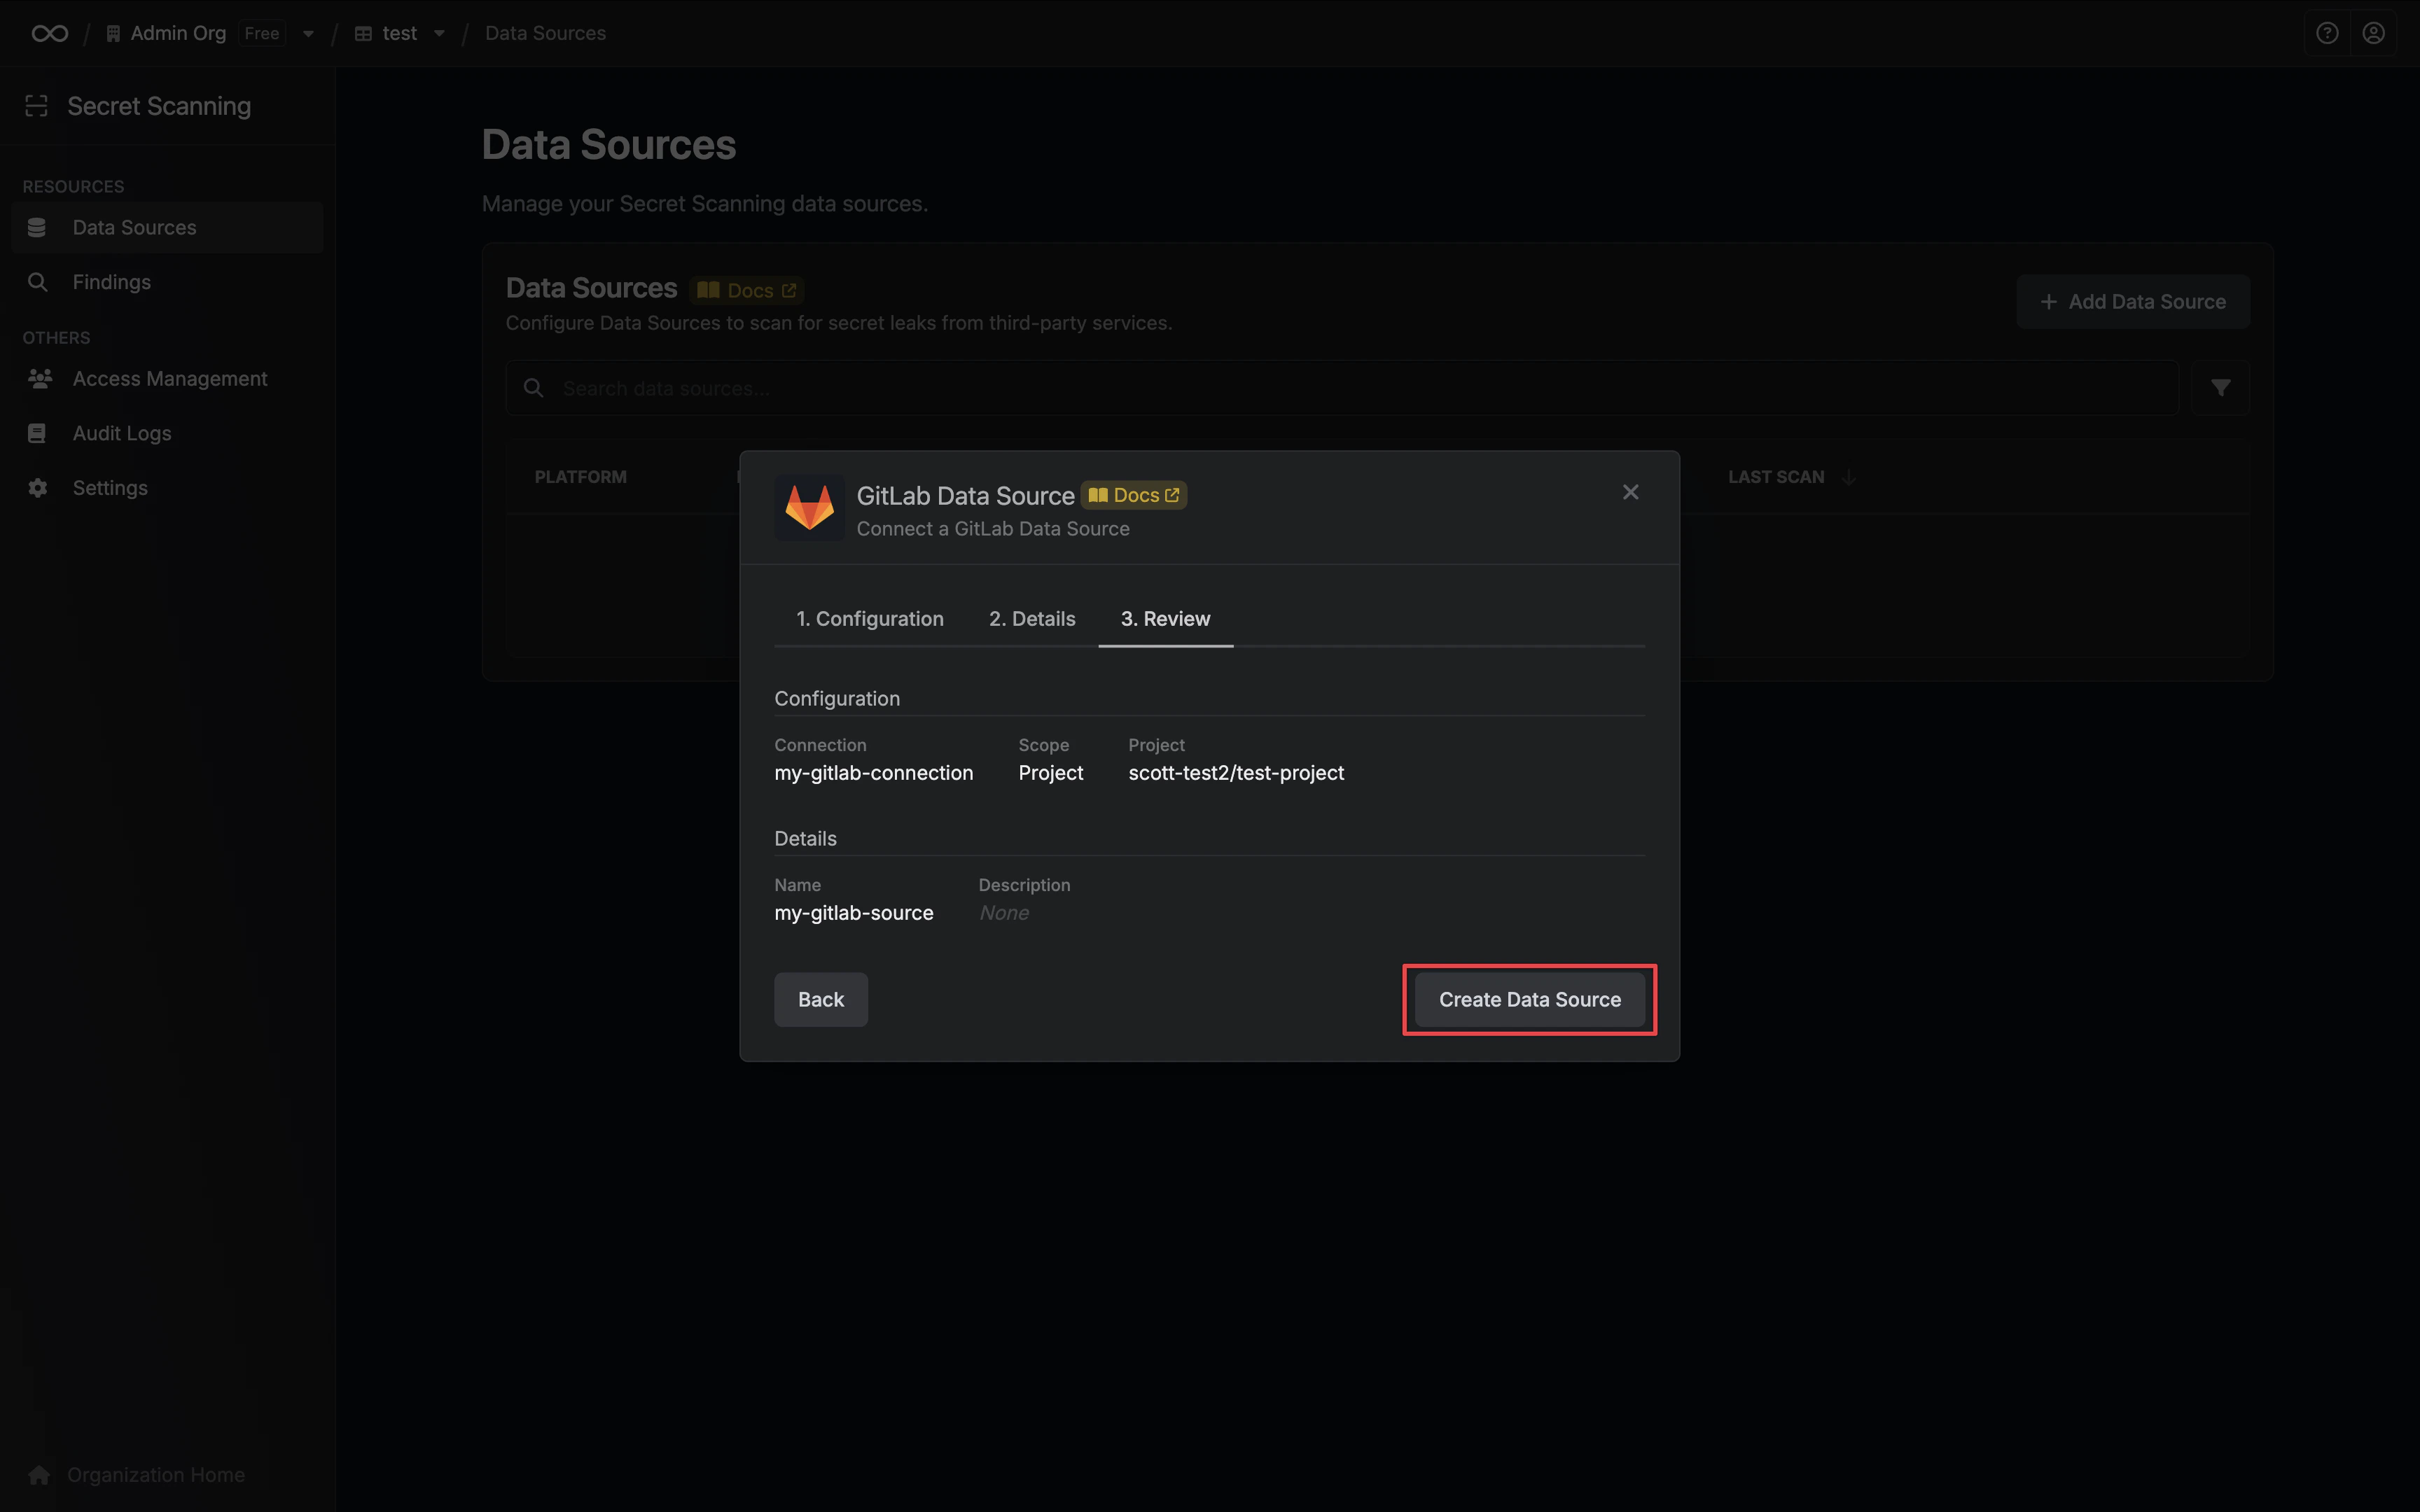Screen dimensions: 2420x1512
Task: Click the Data Sources breadcrumb text
Action: click(x=545, y=33)
